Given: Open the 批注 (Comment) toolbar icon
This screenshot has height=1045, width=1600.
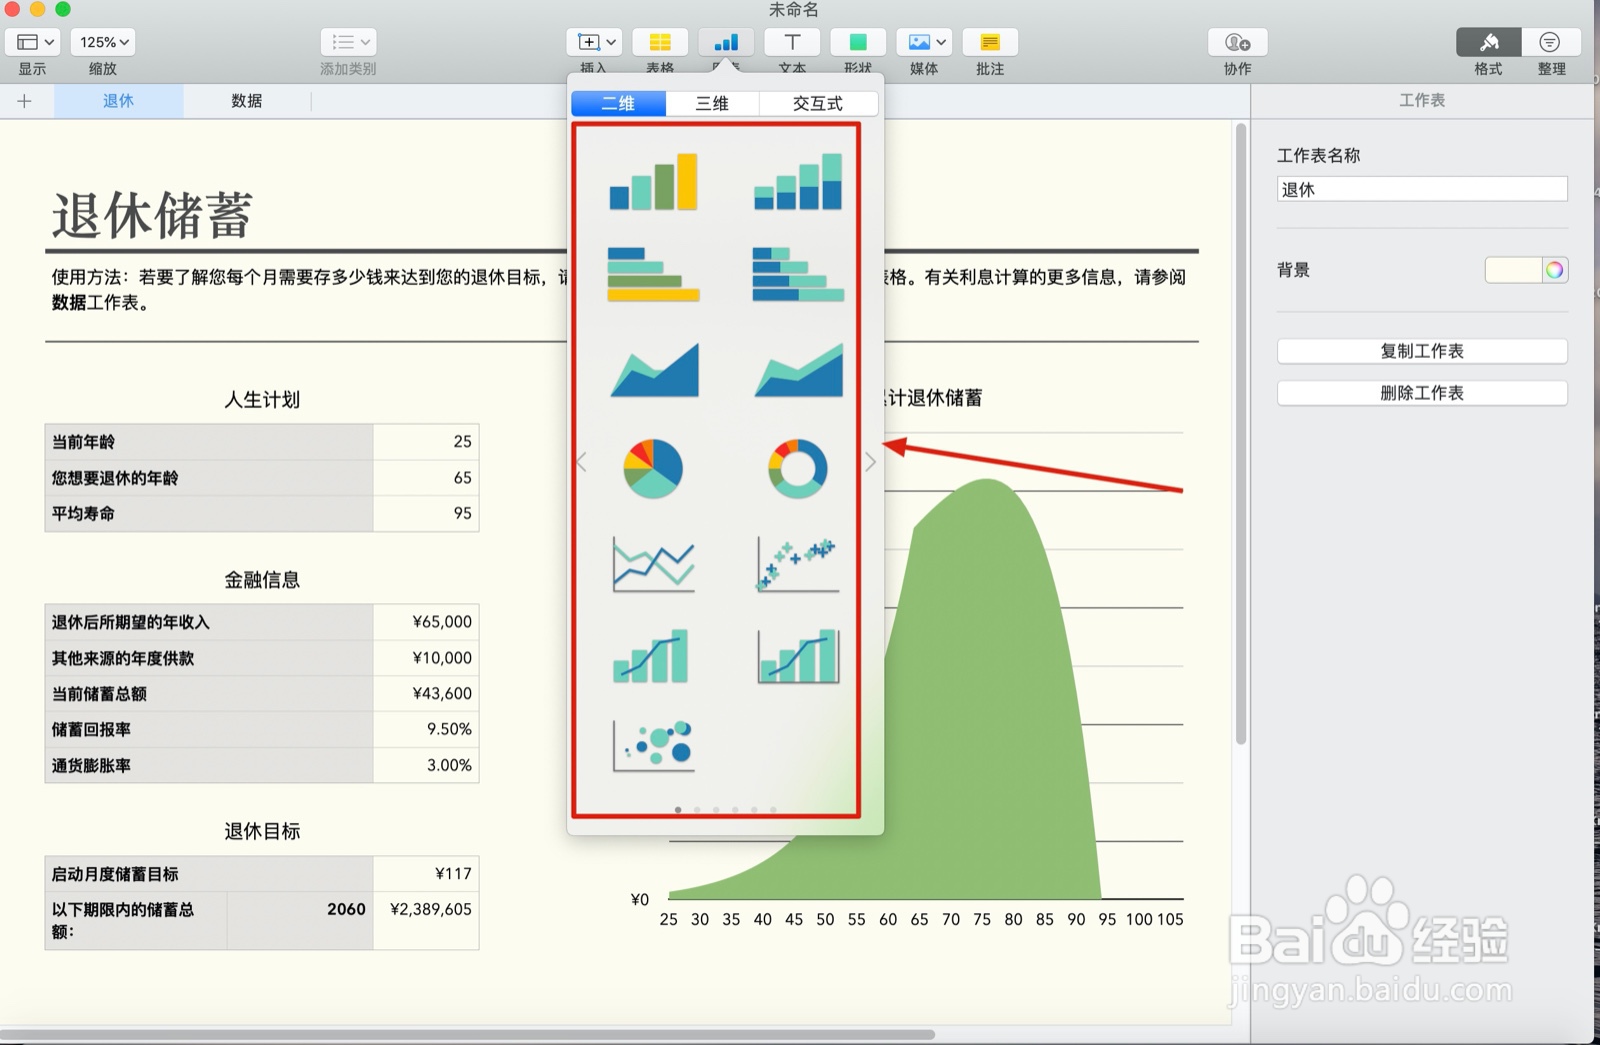Looking at the screenshot, I should 989,42.
